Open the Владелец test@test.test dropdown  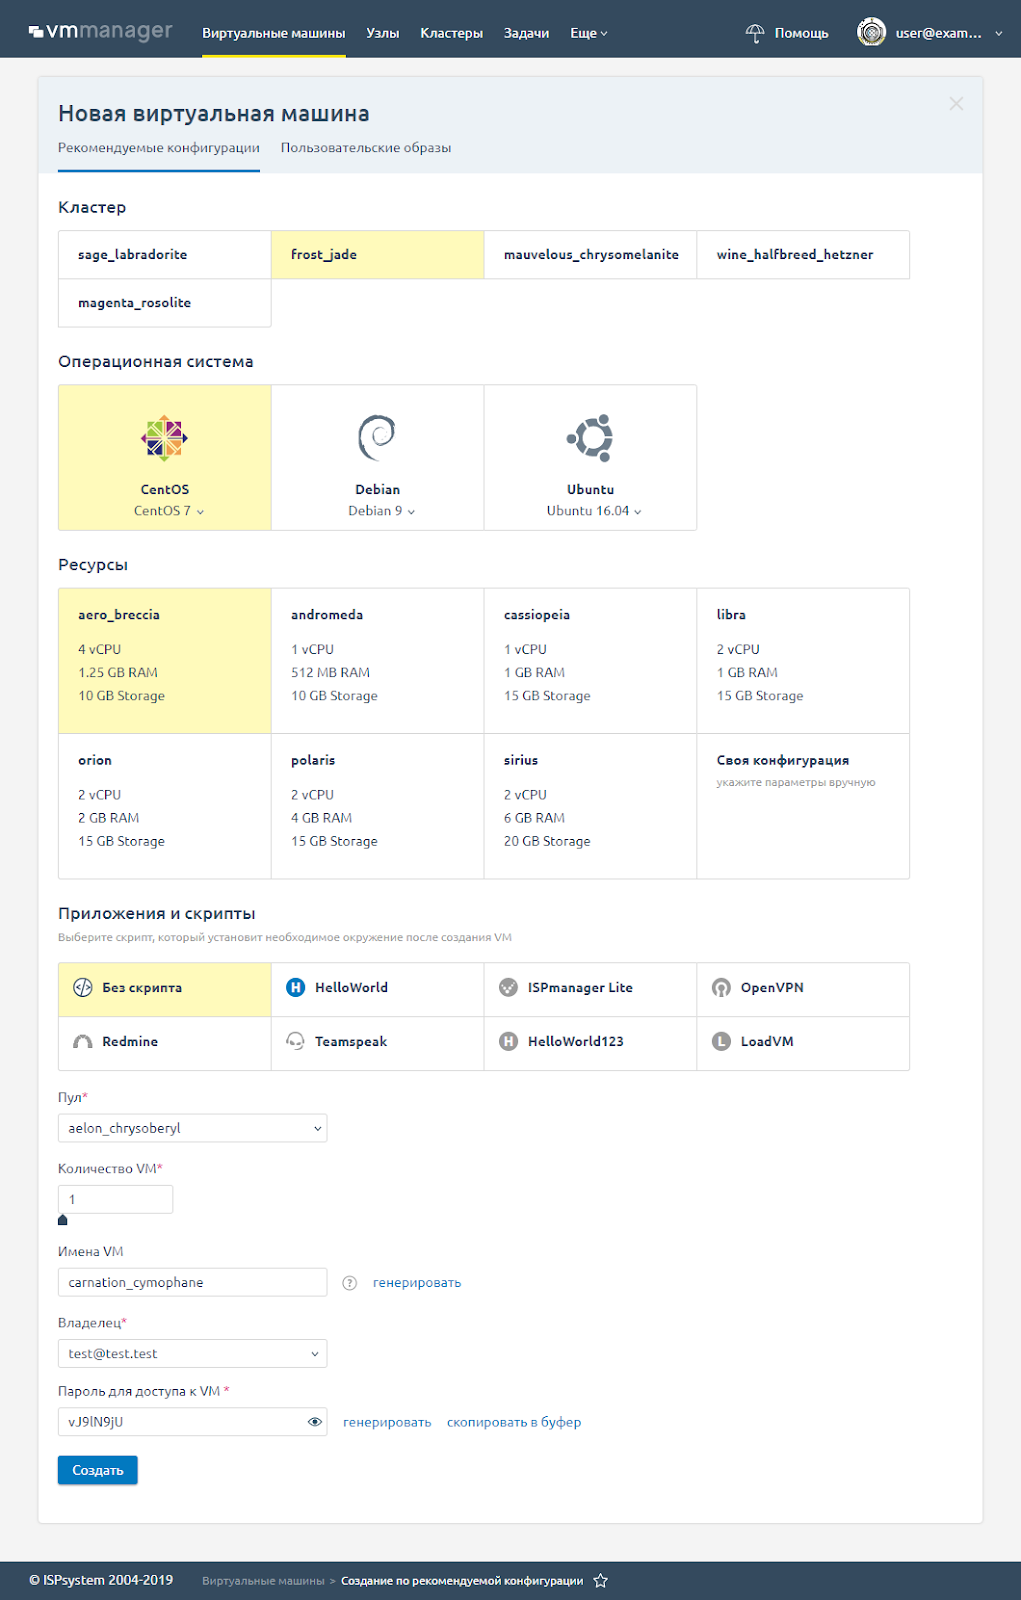tap(193, 1354)
